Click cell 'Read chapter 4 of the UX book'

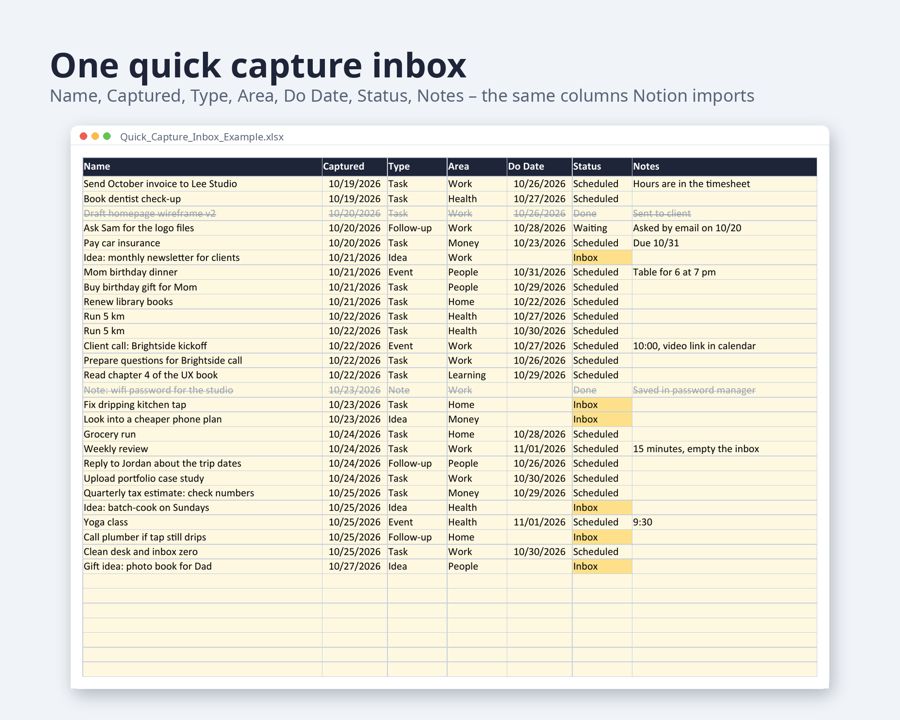click(x=203, y=375)
